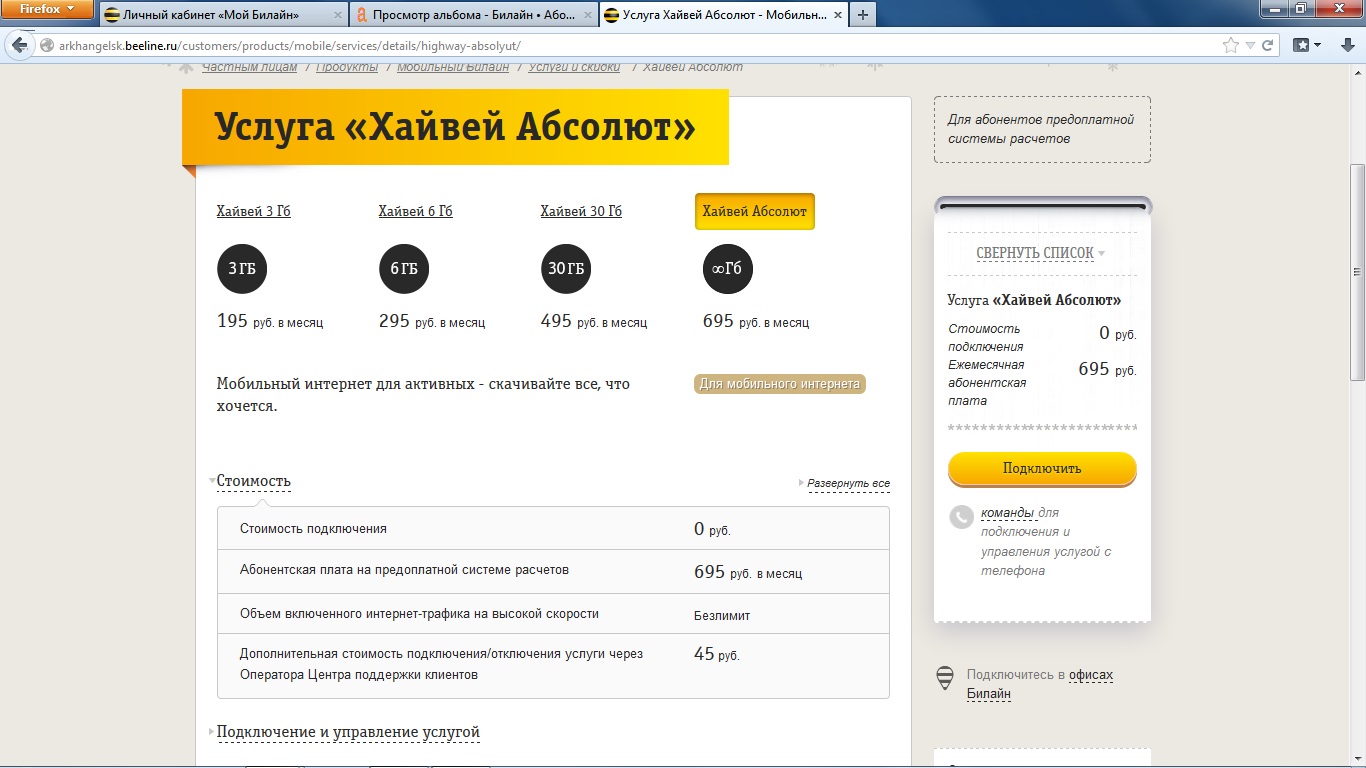This screenshot has height=768, width=1366.
Task: Click the 3 ГБ black circle icon
Action: coord(242,269)
